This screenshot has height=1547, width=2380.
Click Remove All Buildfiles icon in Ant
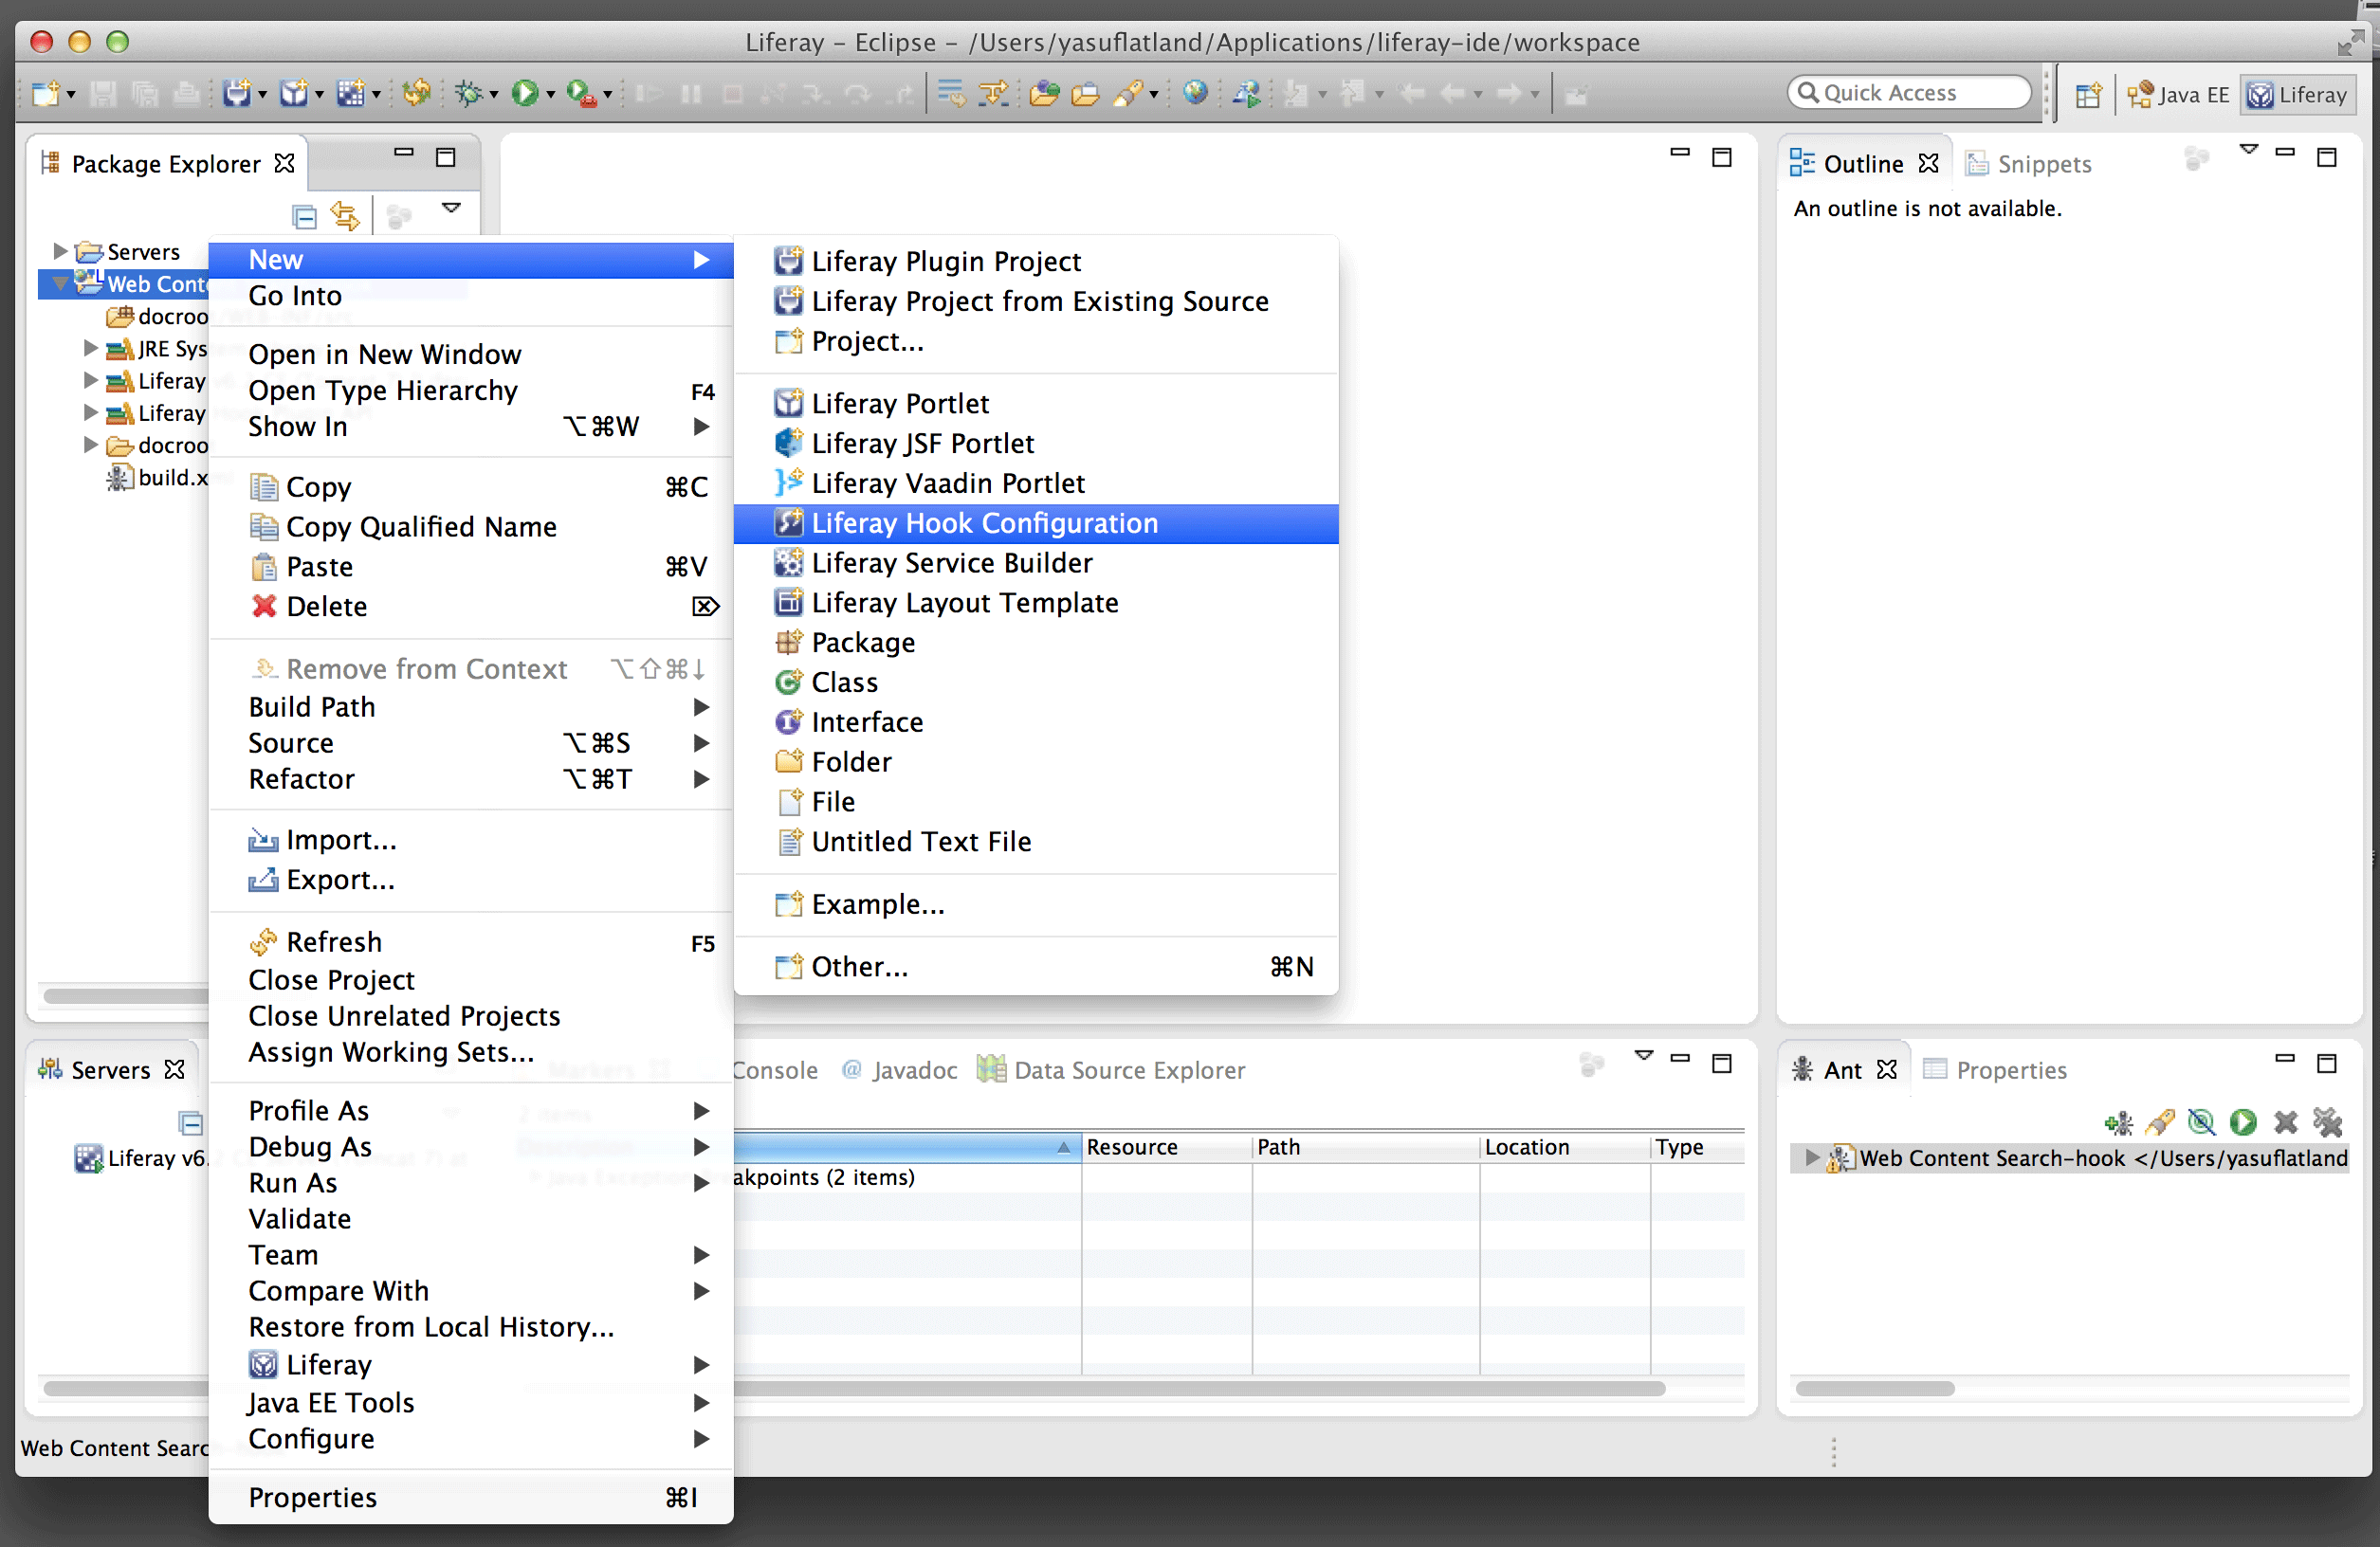(2328, 1122)
